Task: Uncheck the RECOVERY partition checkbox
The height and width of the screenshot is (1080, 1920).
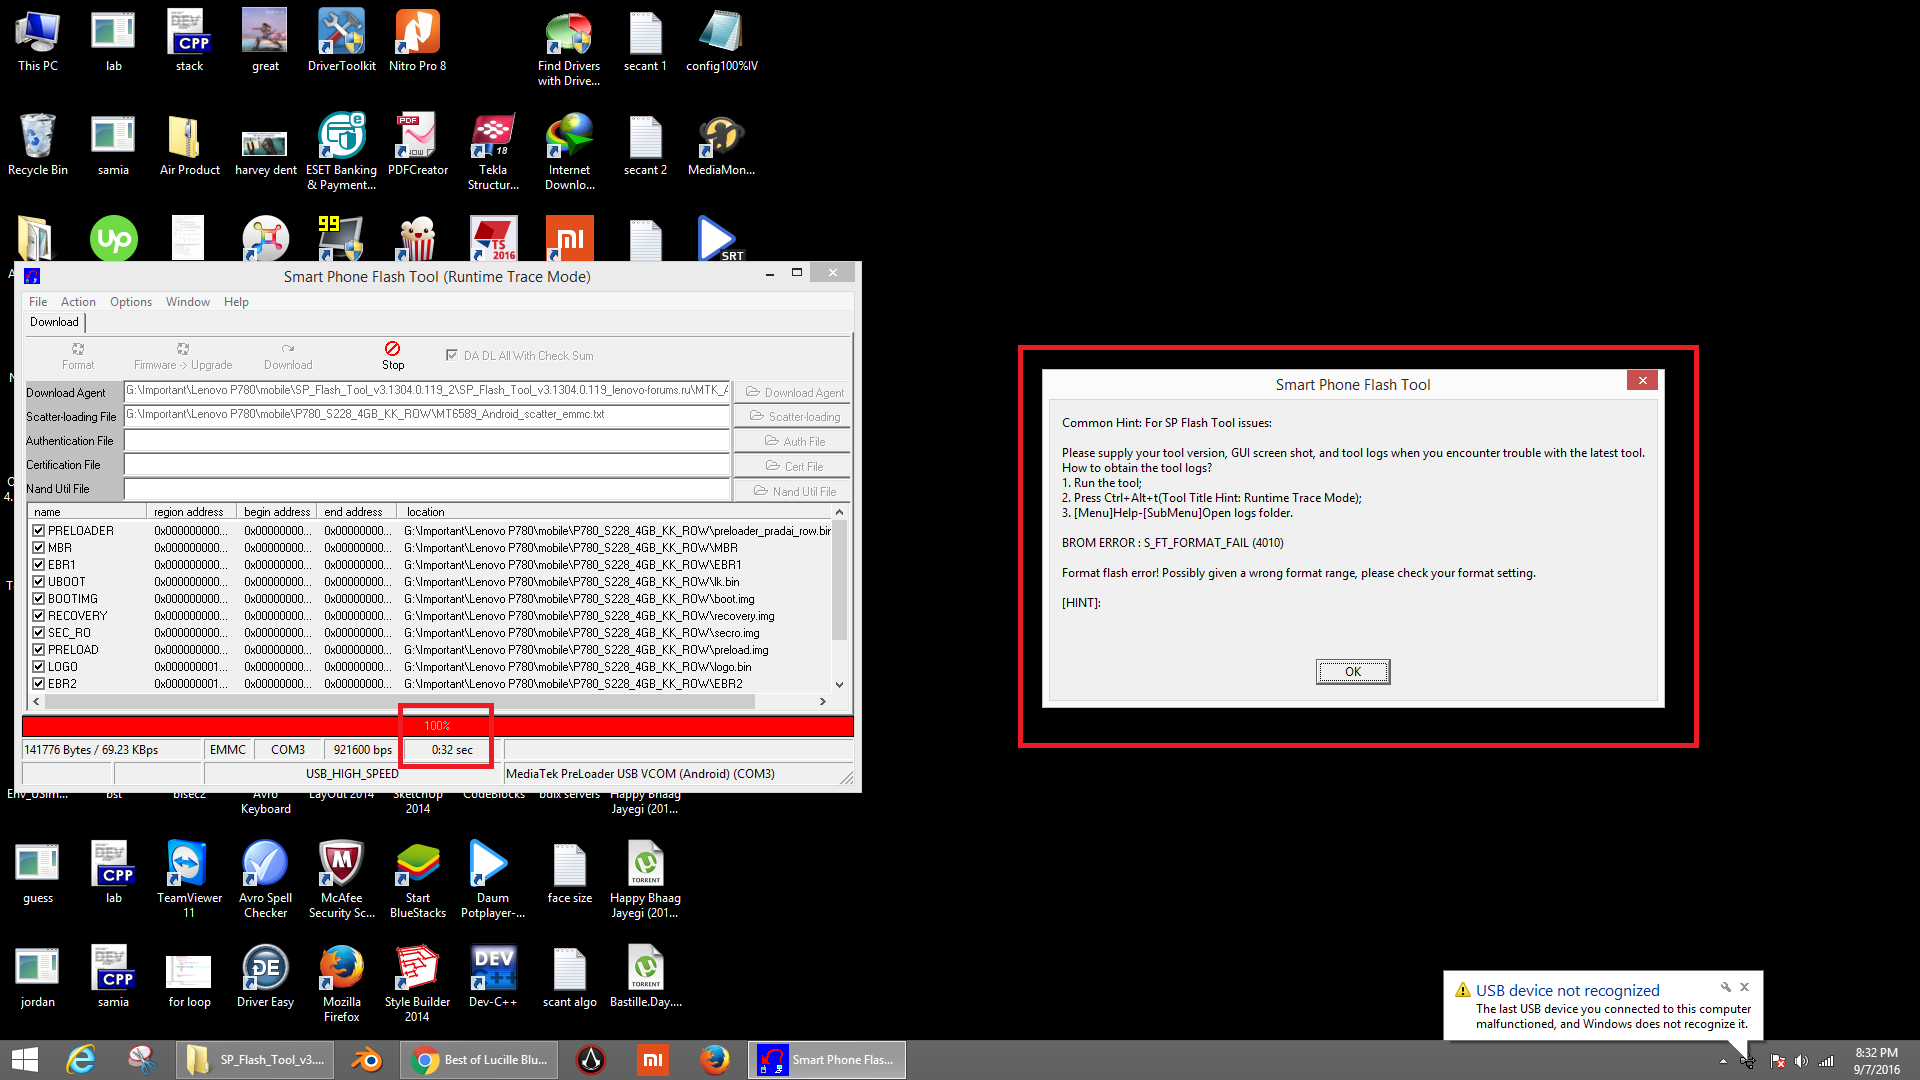Action: point(39,616)
